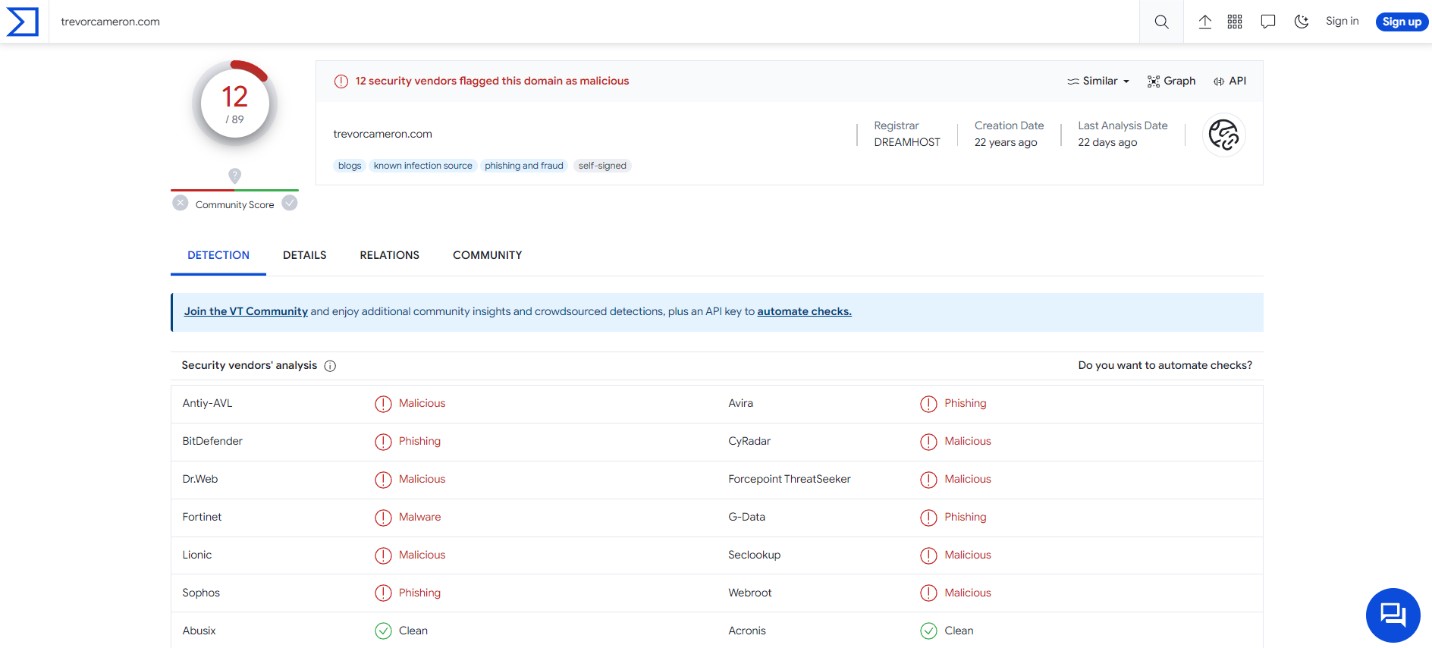Click the VirusTotal logo icon
1432x648 pixels.
pyautogui.click(x=22, y=22)
